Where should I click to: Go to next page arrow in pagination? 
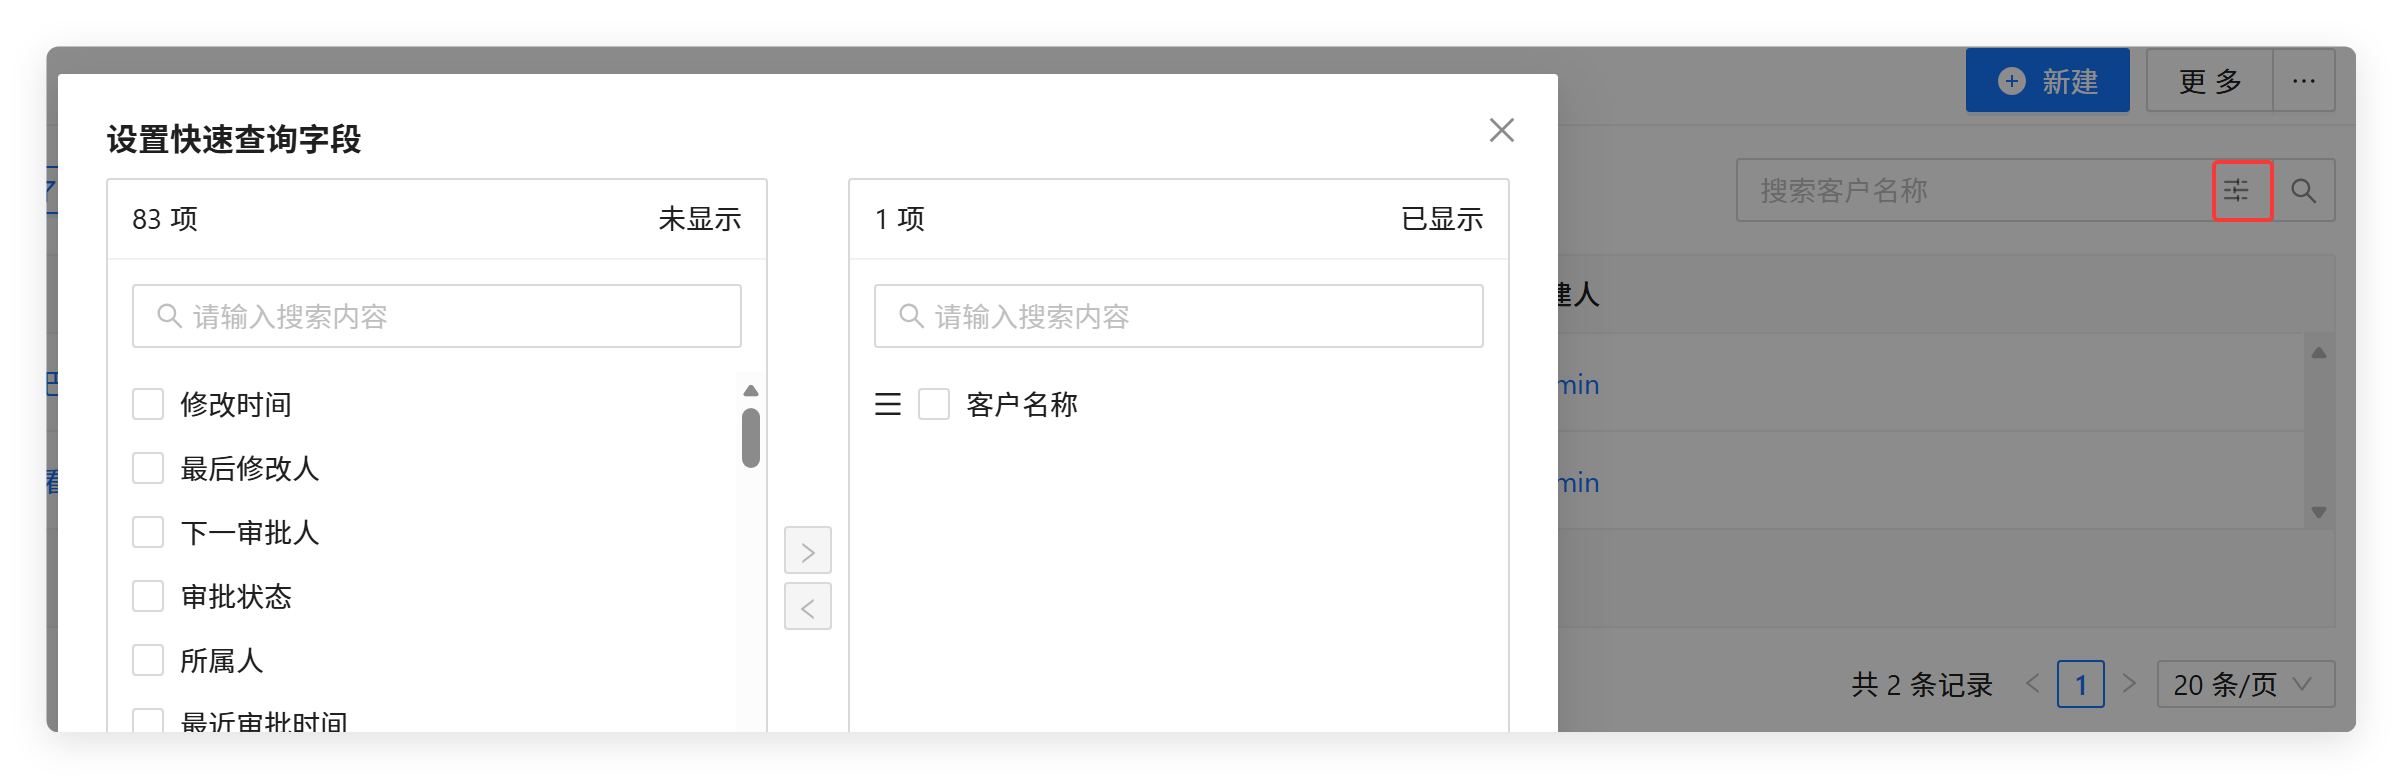coord(2129,684)
